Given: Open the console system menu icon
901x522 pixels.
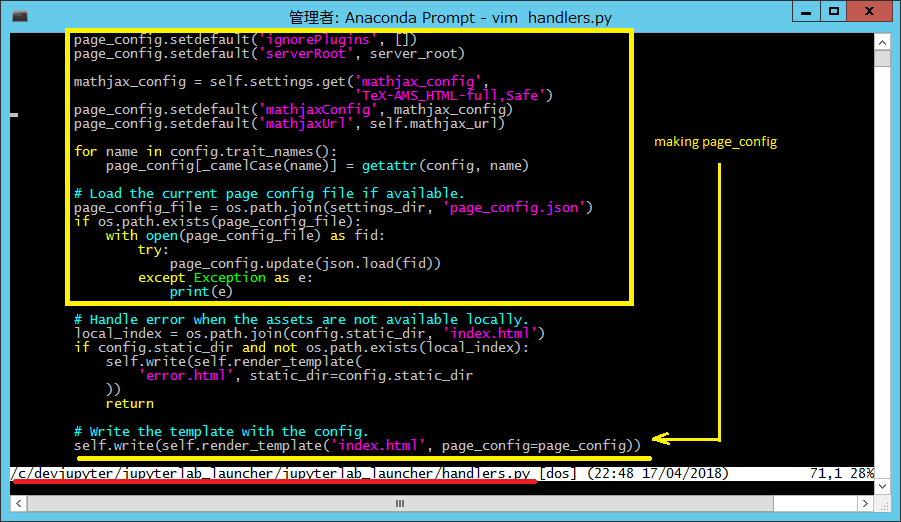Looking at the screenshot, I should pos(20,16).
